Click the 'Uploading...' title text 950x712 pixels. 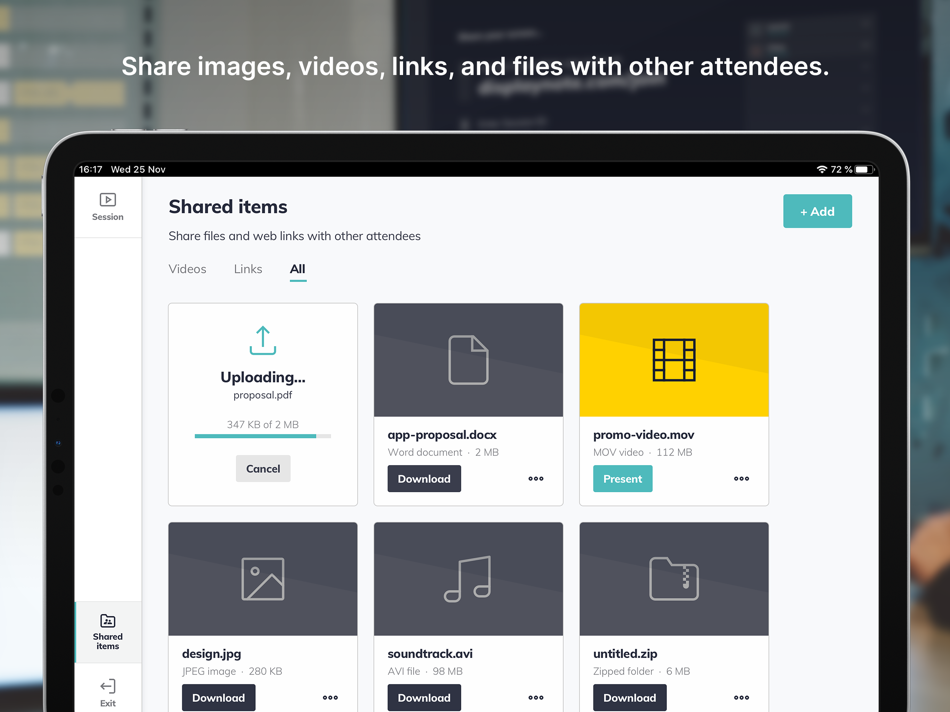coord(263,377)
